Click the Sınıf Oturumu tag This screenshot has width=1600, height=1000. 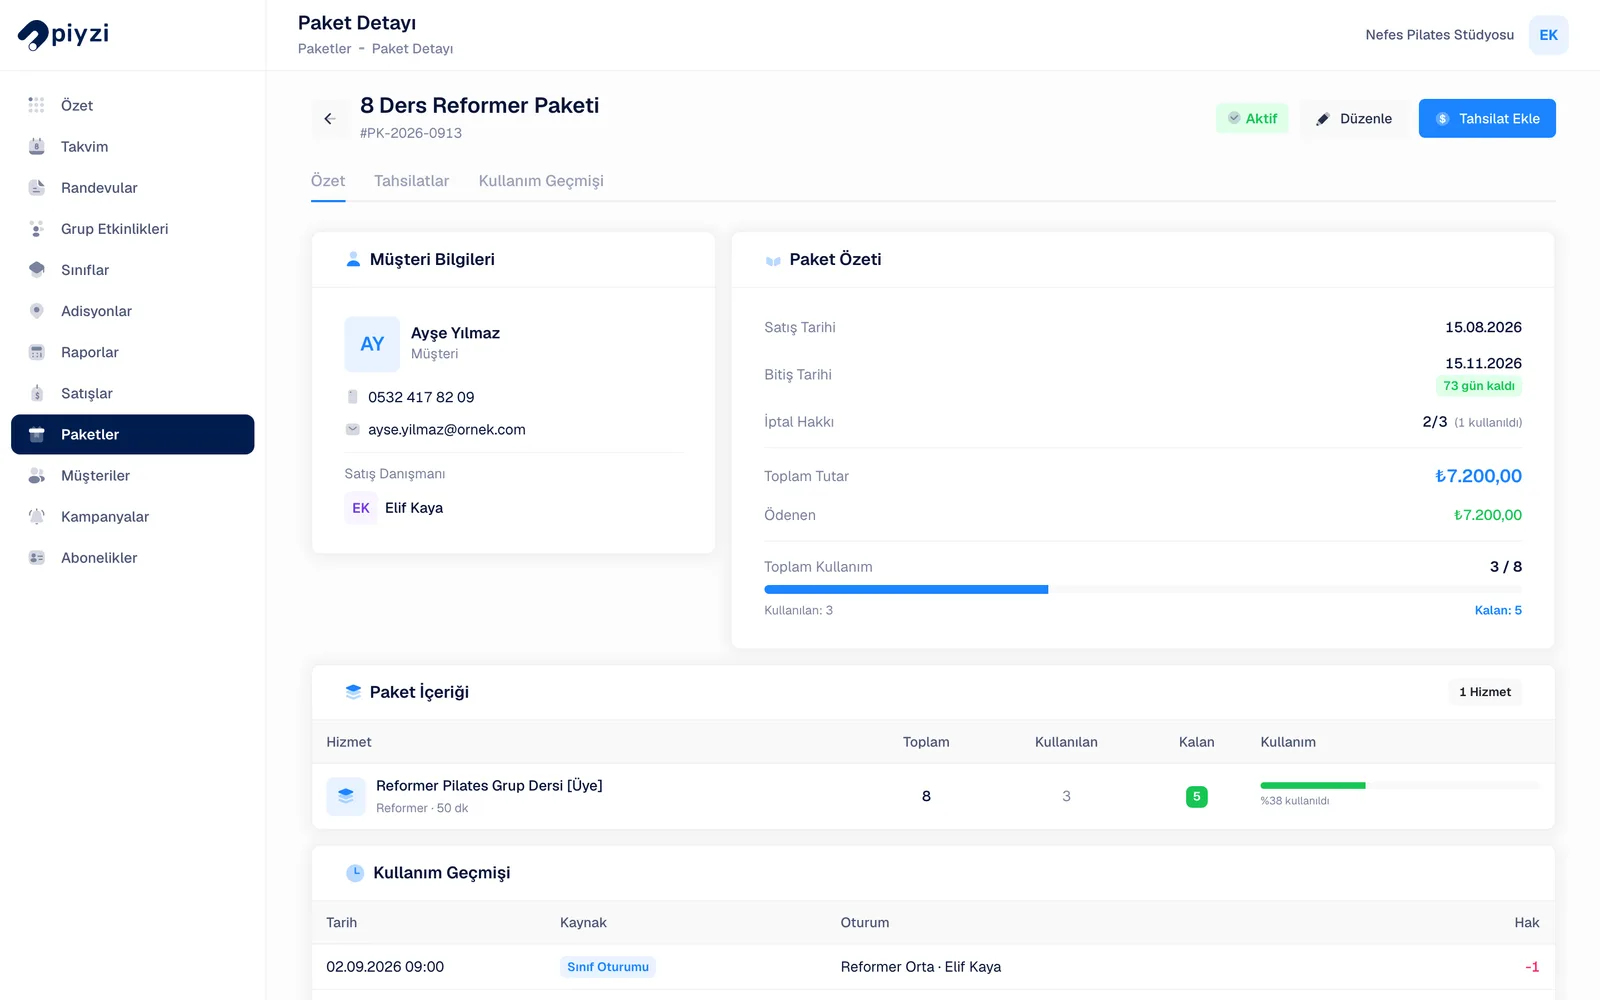pyautogui.click(x=608, y=967)
